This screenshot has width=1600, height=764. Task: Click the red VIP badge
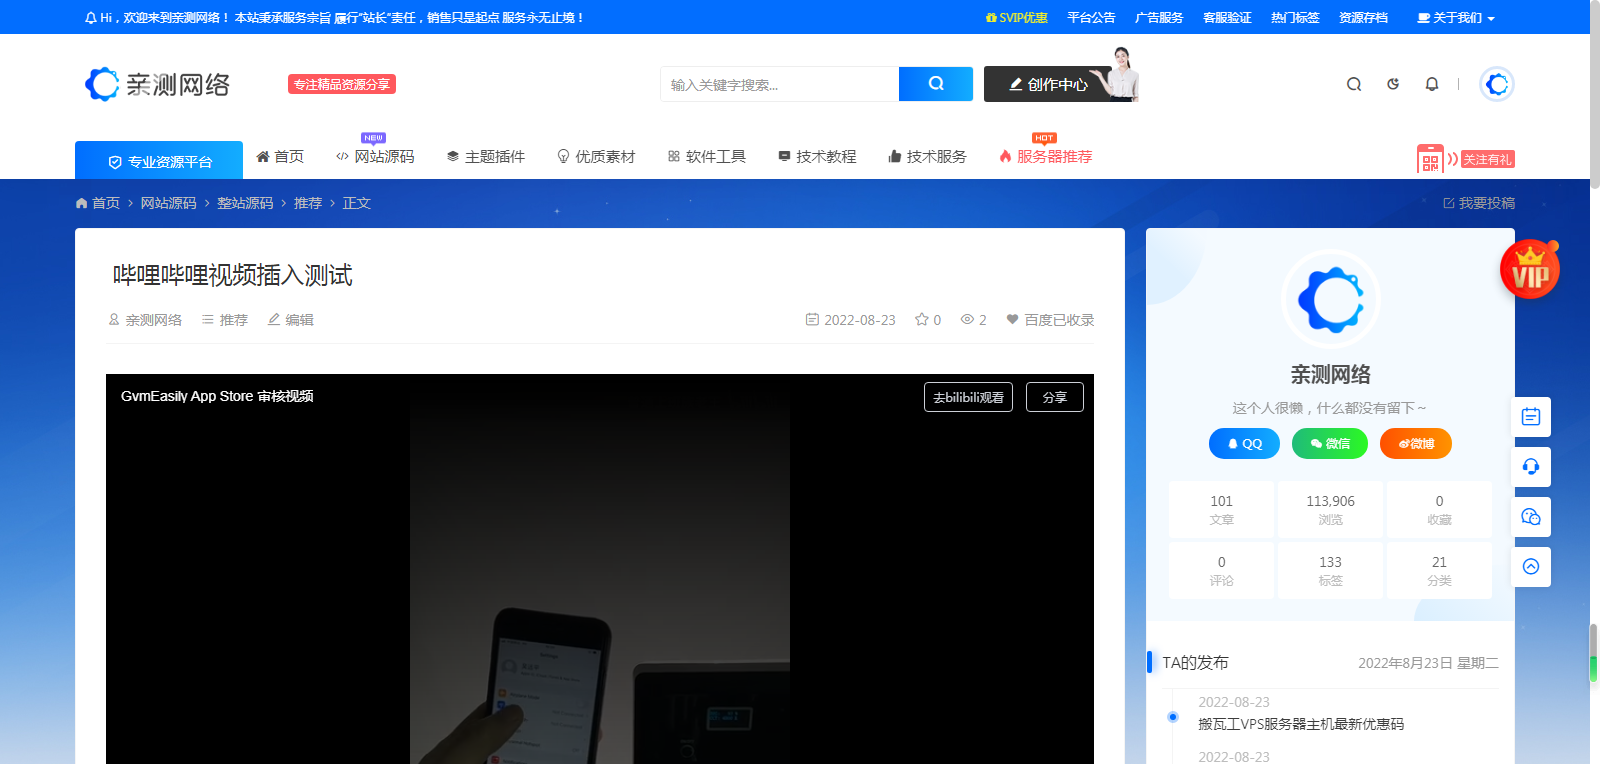coord(1530,269)
